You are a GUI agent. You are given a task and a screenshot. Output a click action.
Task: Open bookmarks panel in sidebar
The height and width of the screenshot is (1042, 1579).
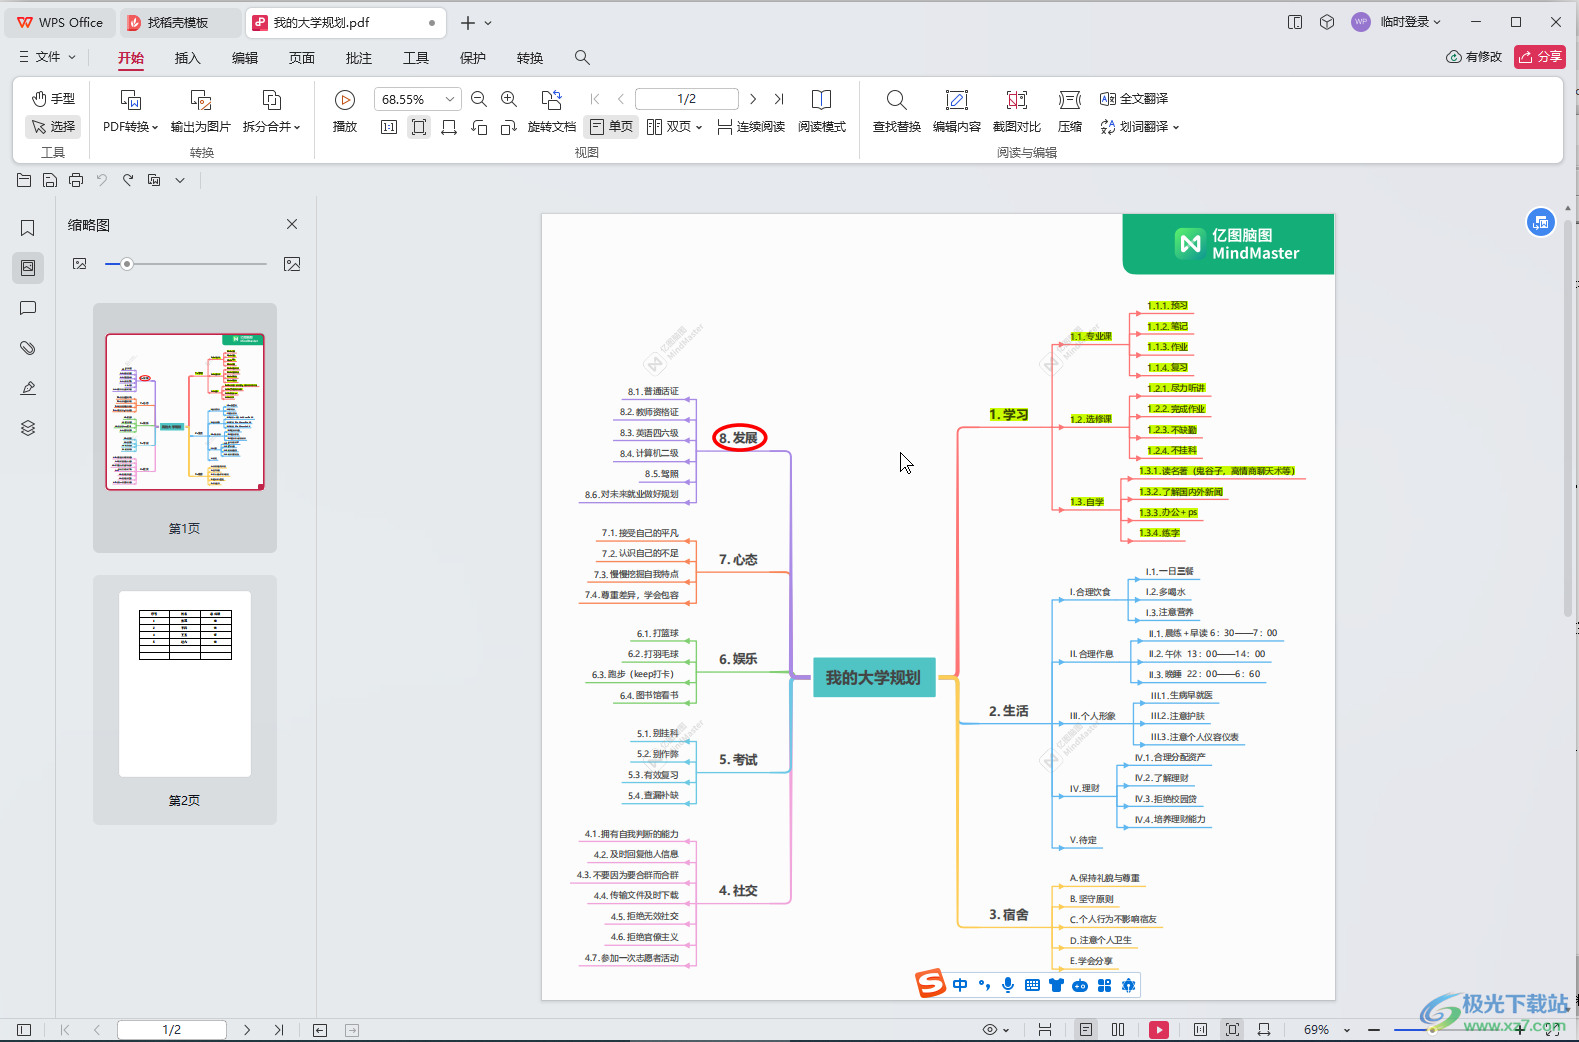(28, 228)
